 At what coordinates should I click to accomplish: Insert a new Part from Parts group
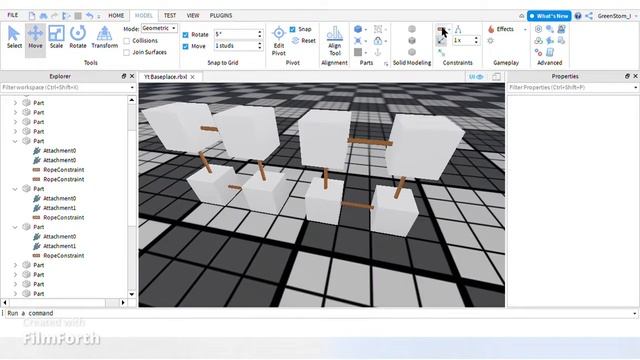pos(358,29)
